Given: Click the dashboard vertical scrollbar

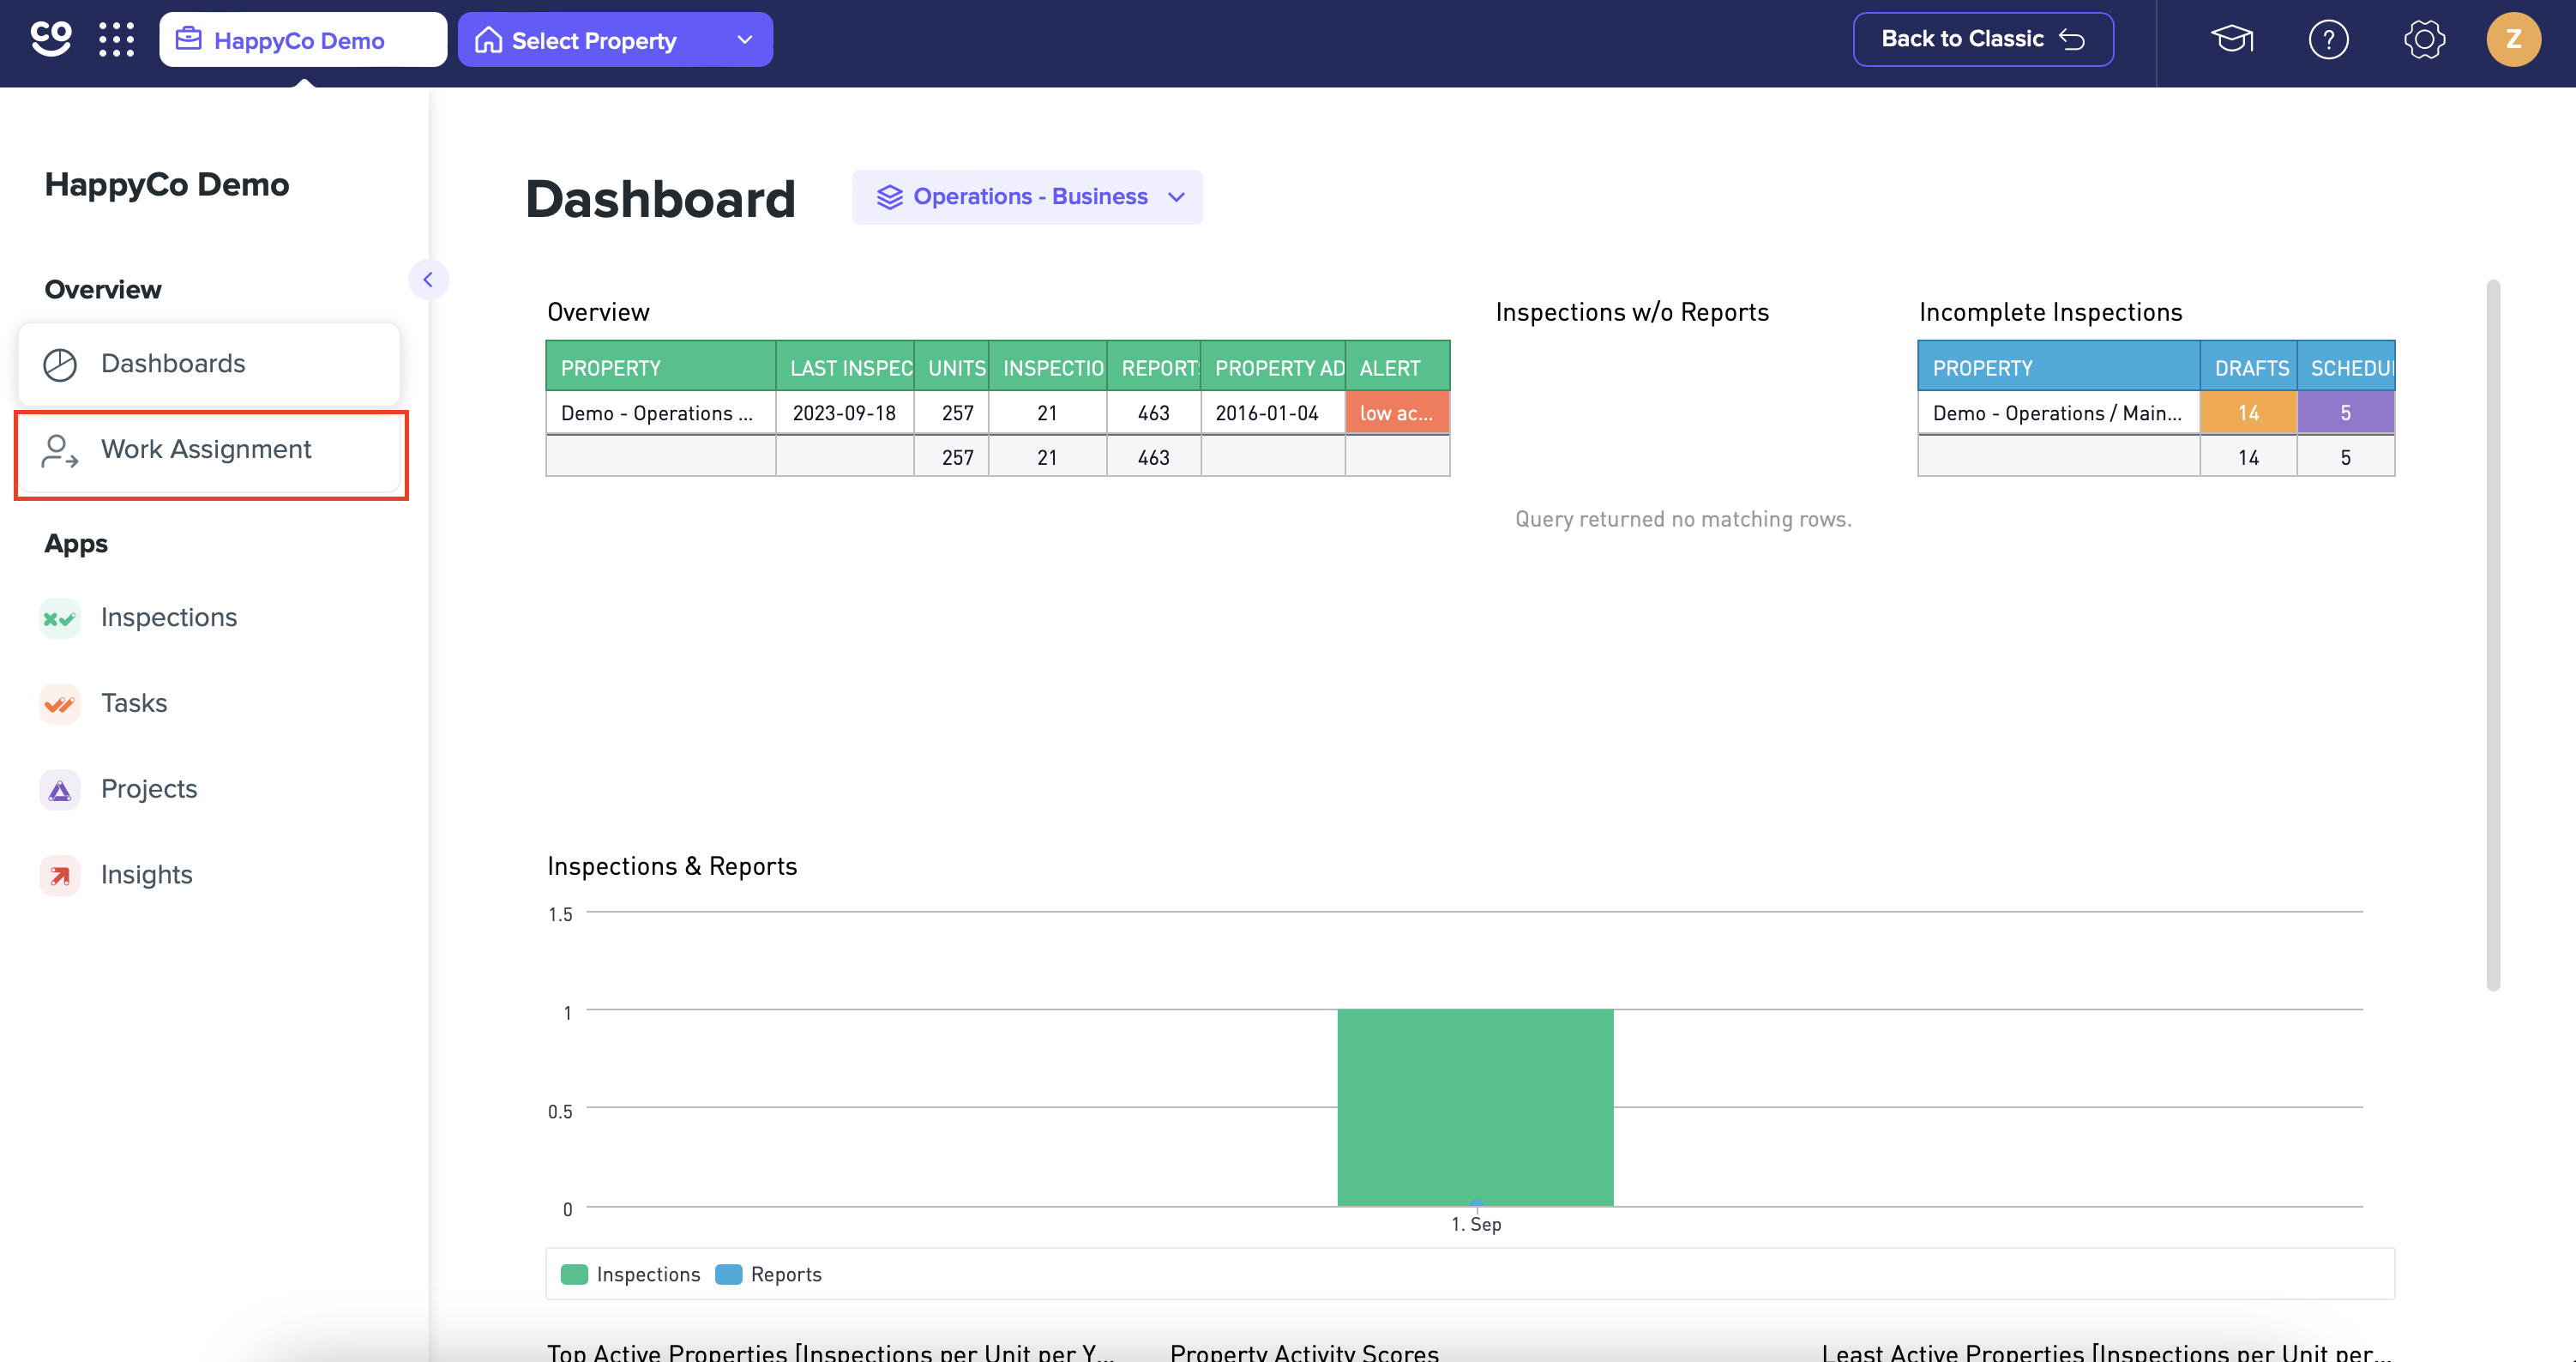Looking at the screenshot, I should 2493,636.
